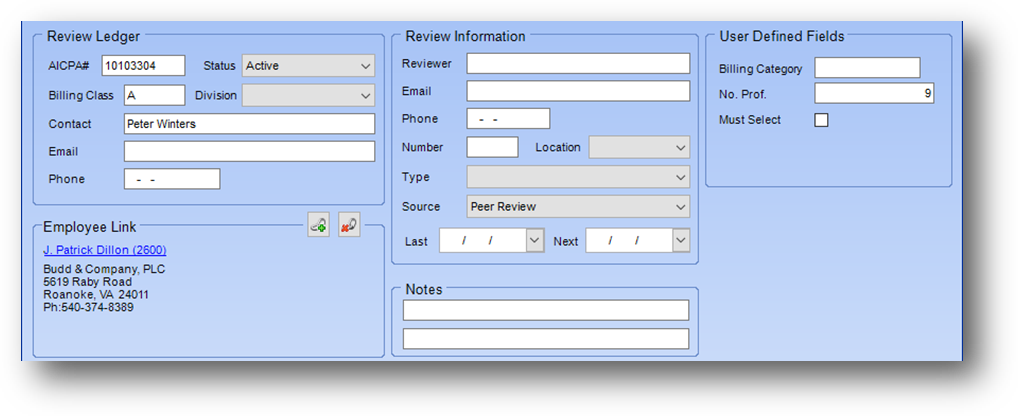The image size is (1018, 416).
Task: Click the Review Information Email field
Action: [578, 92]
